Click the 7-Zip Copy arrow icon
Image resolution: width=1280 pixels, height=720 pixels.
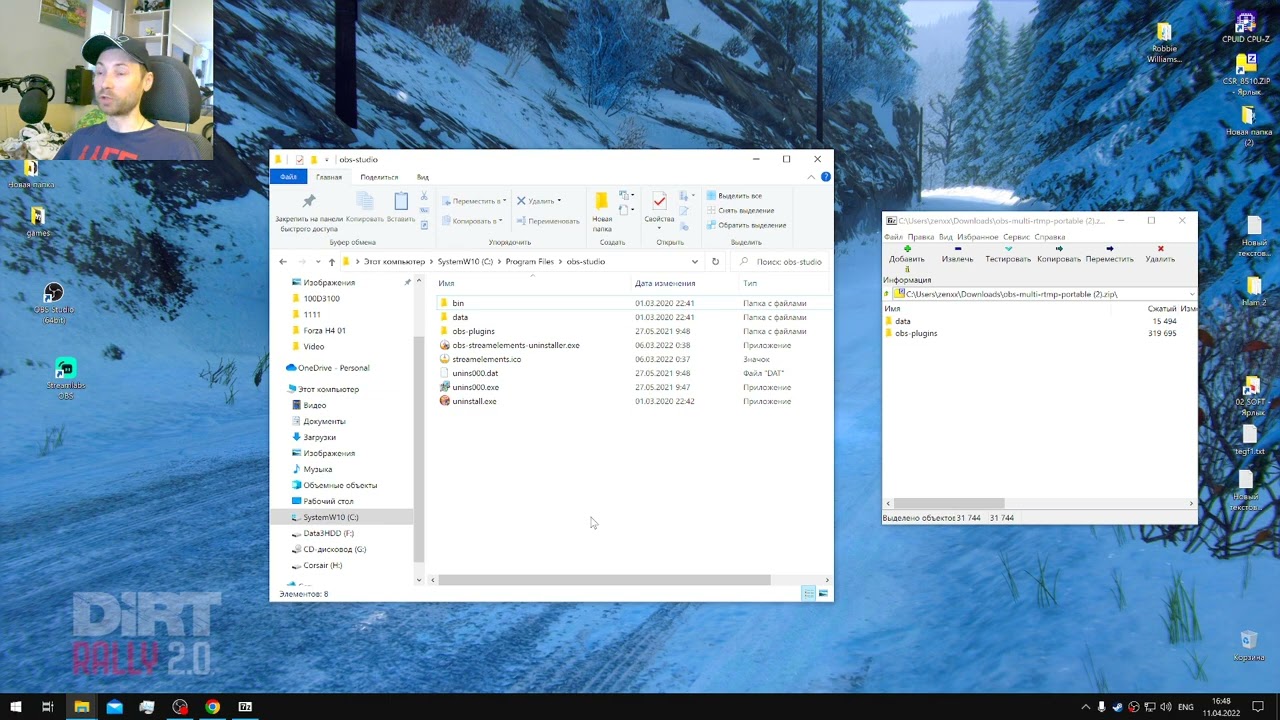(x=1059, y=249)
